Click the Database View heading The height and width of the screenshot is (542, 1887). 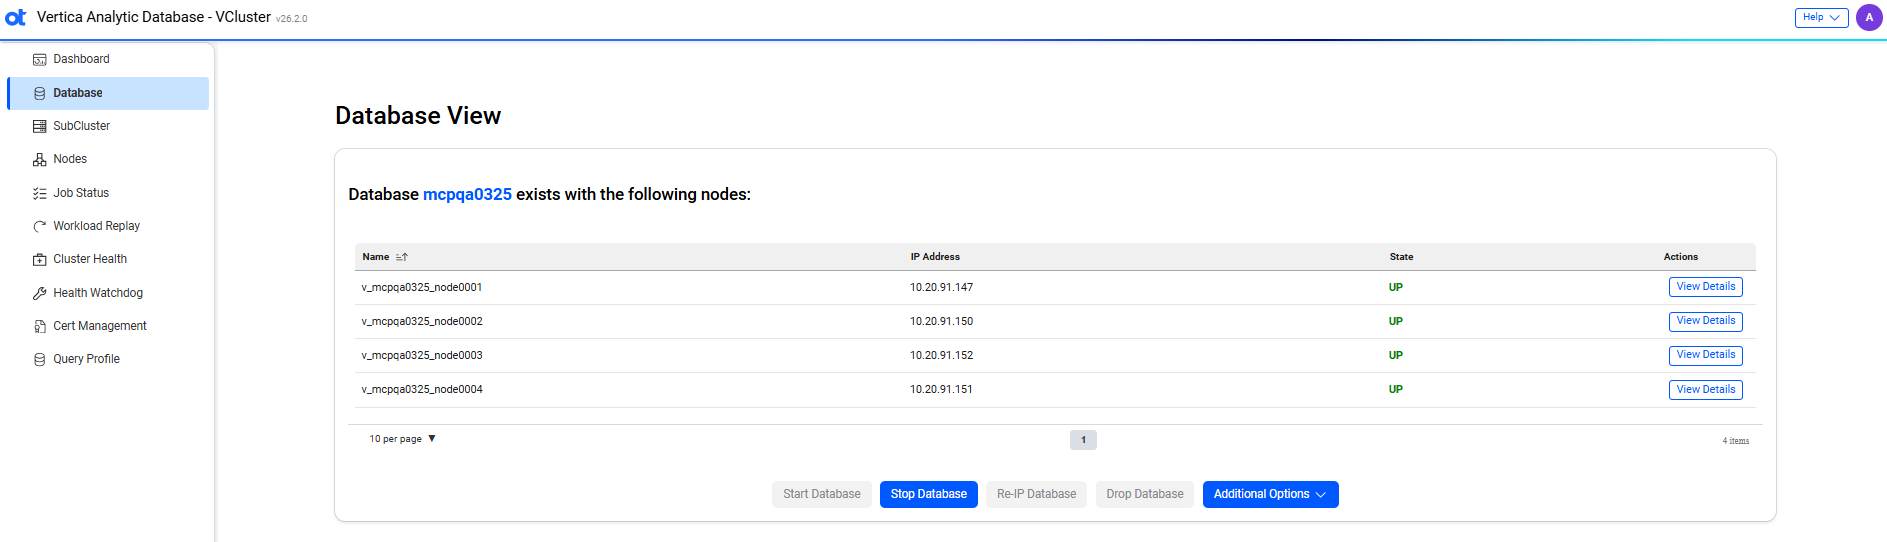[x=418, y=116]
